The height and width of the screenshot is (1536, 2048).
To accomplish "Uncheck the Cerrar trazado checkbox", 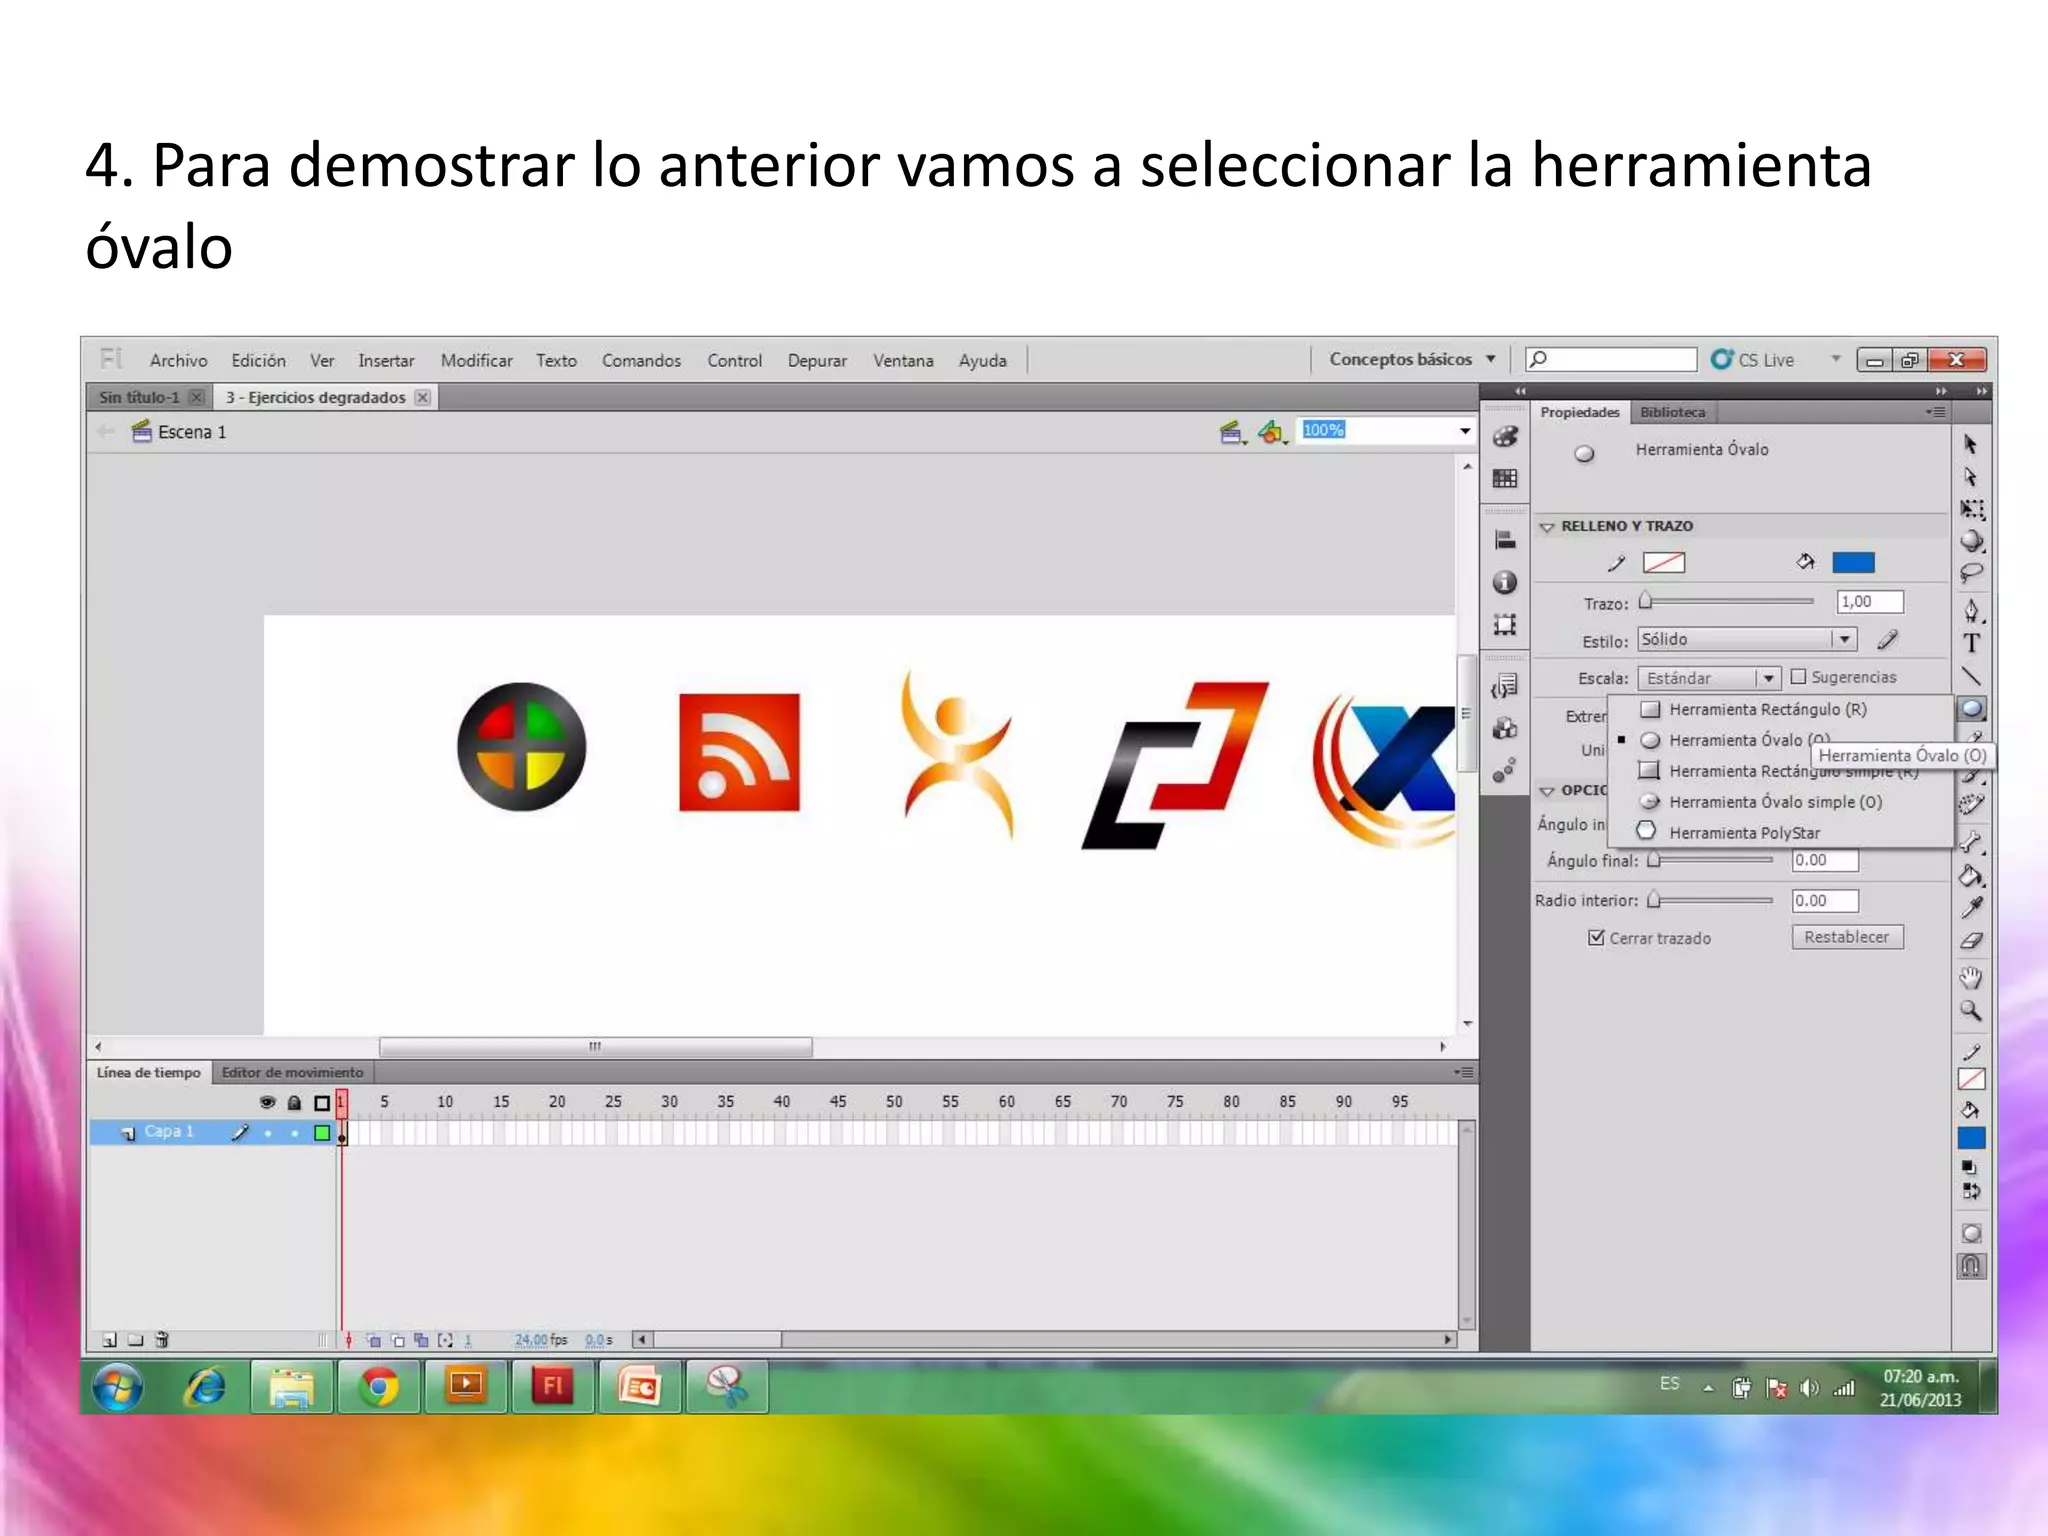I will 1596,938.
